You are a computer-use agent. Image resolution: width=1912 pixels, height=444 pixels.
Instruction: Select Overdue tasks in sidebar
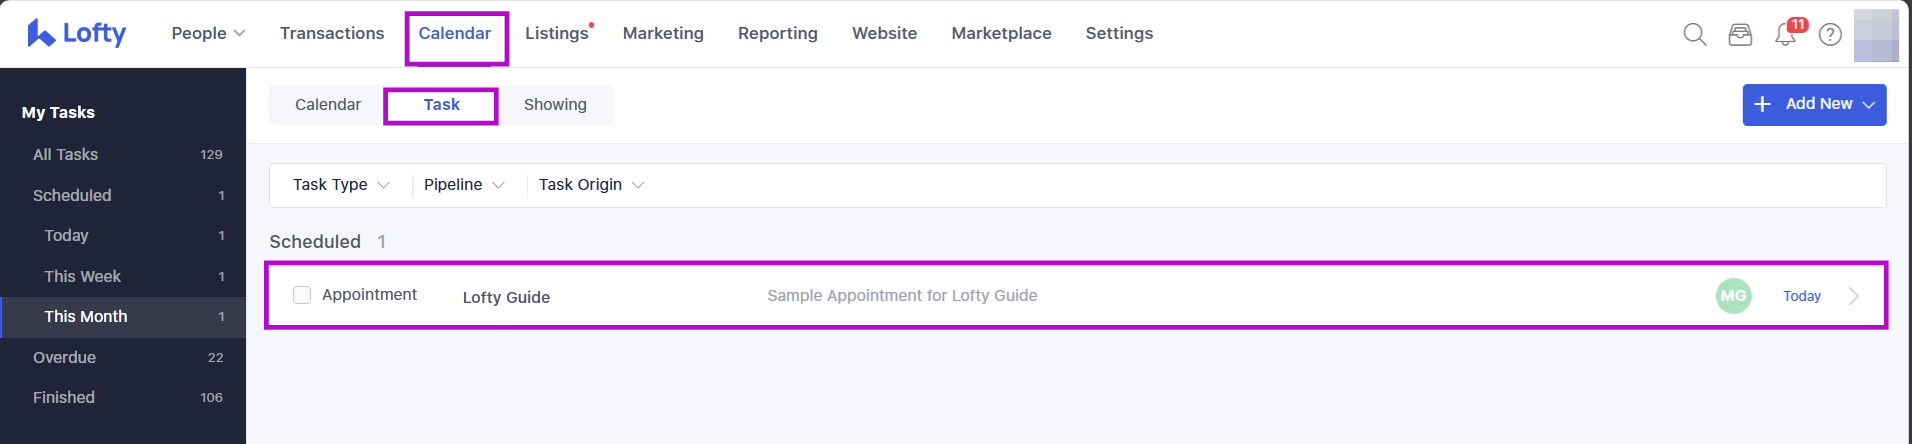click(x=64, y=357)
